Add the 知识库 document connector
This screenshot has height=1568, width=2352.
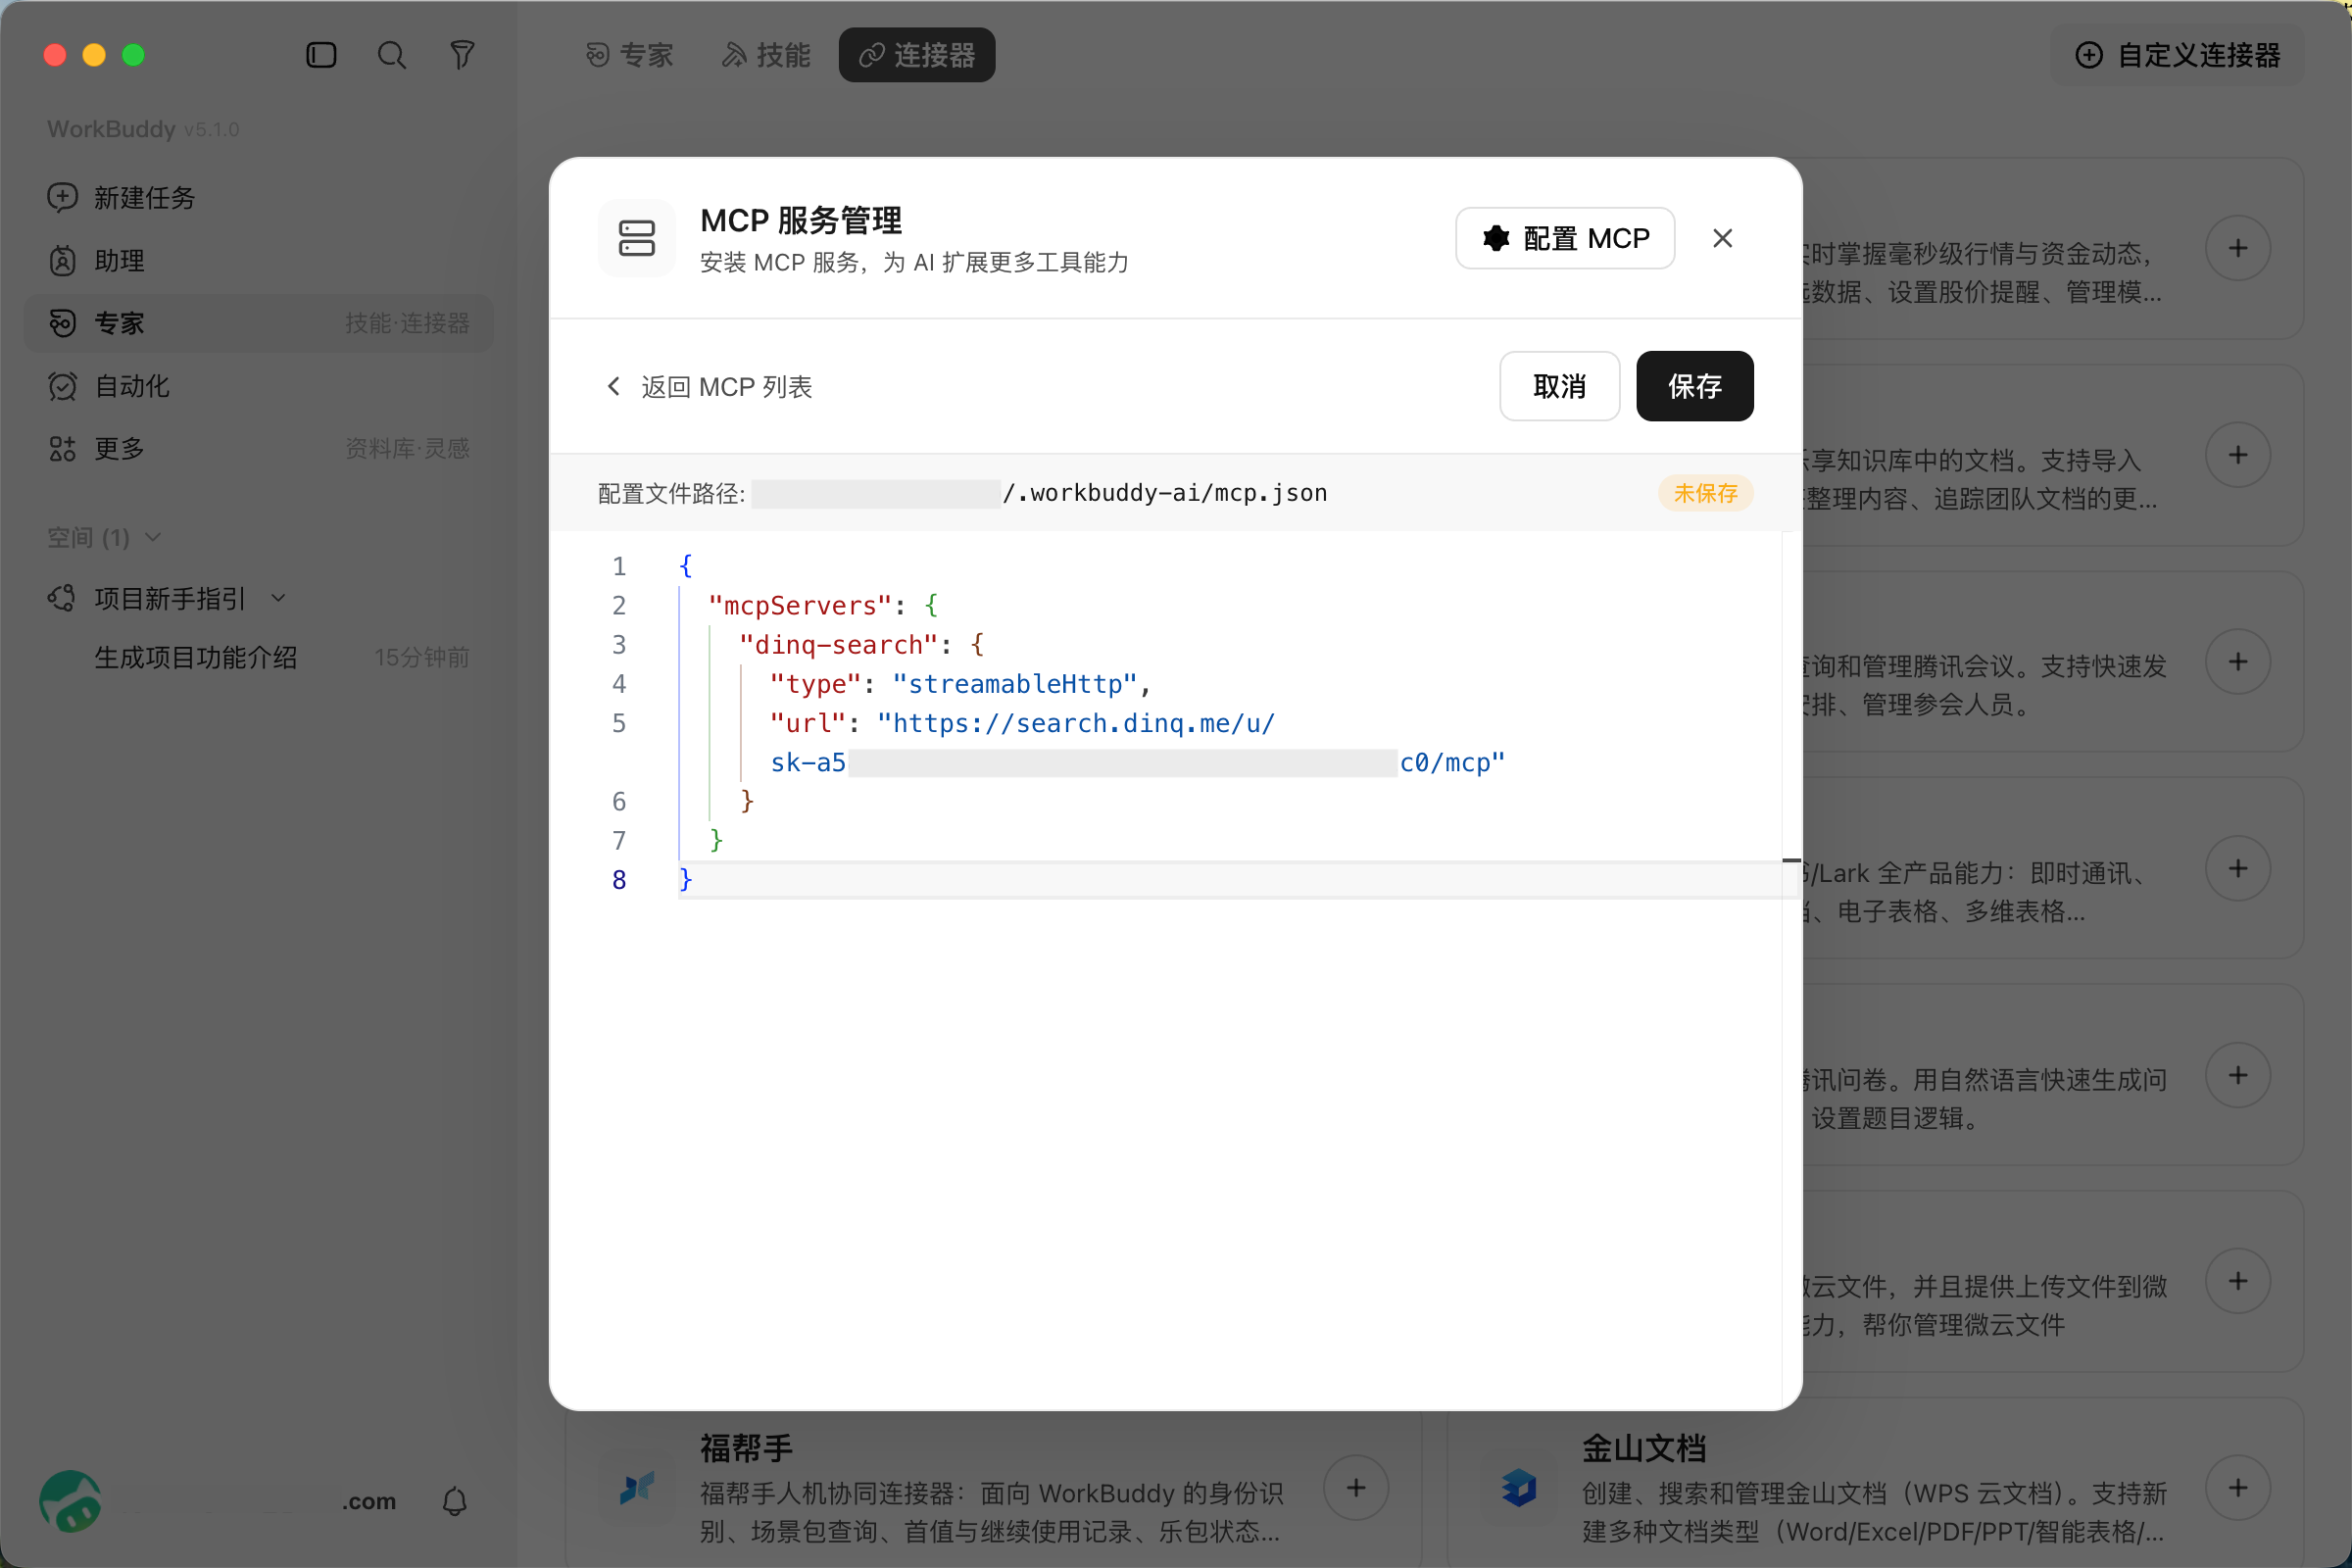[2238, 456]
